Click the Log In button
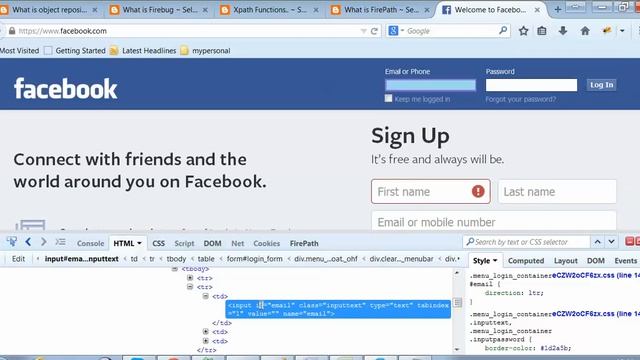 tap(602, 84)
